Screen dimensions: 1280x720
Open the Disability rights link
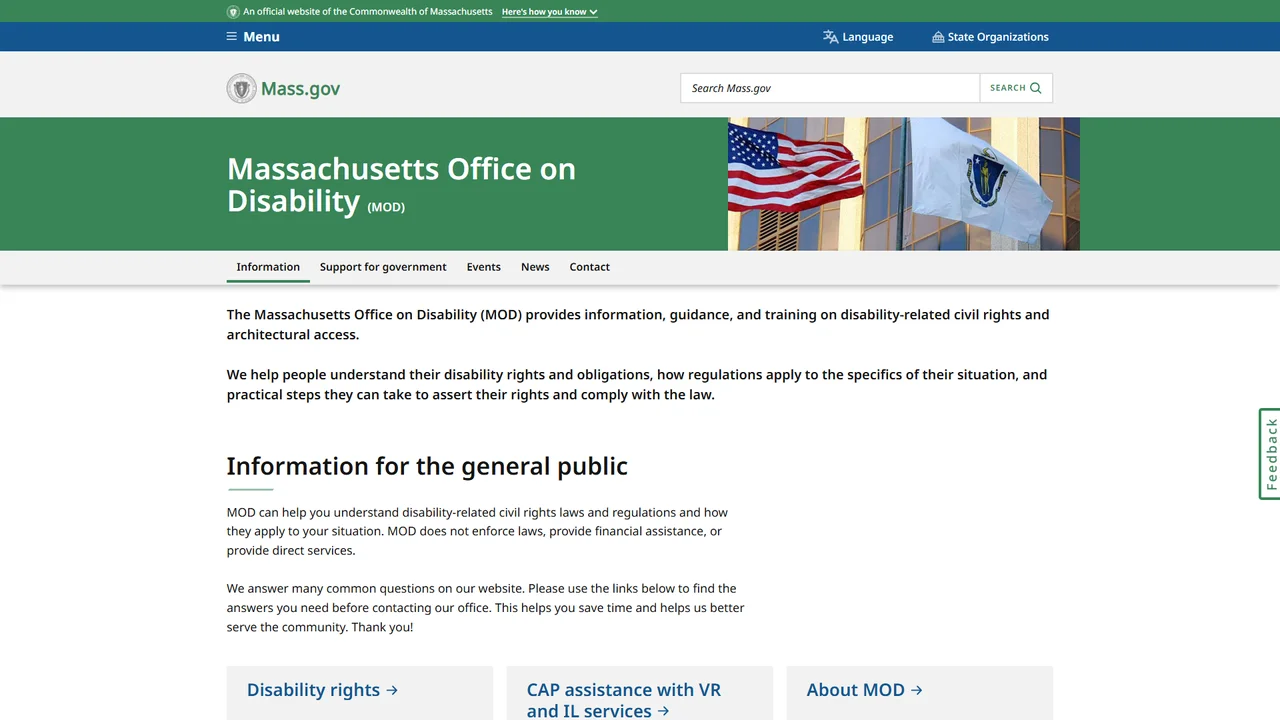click(x=322, y=690)
